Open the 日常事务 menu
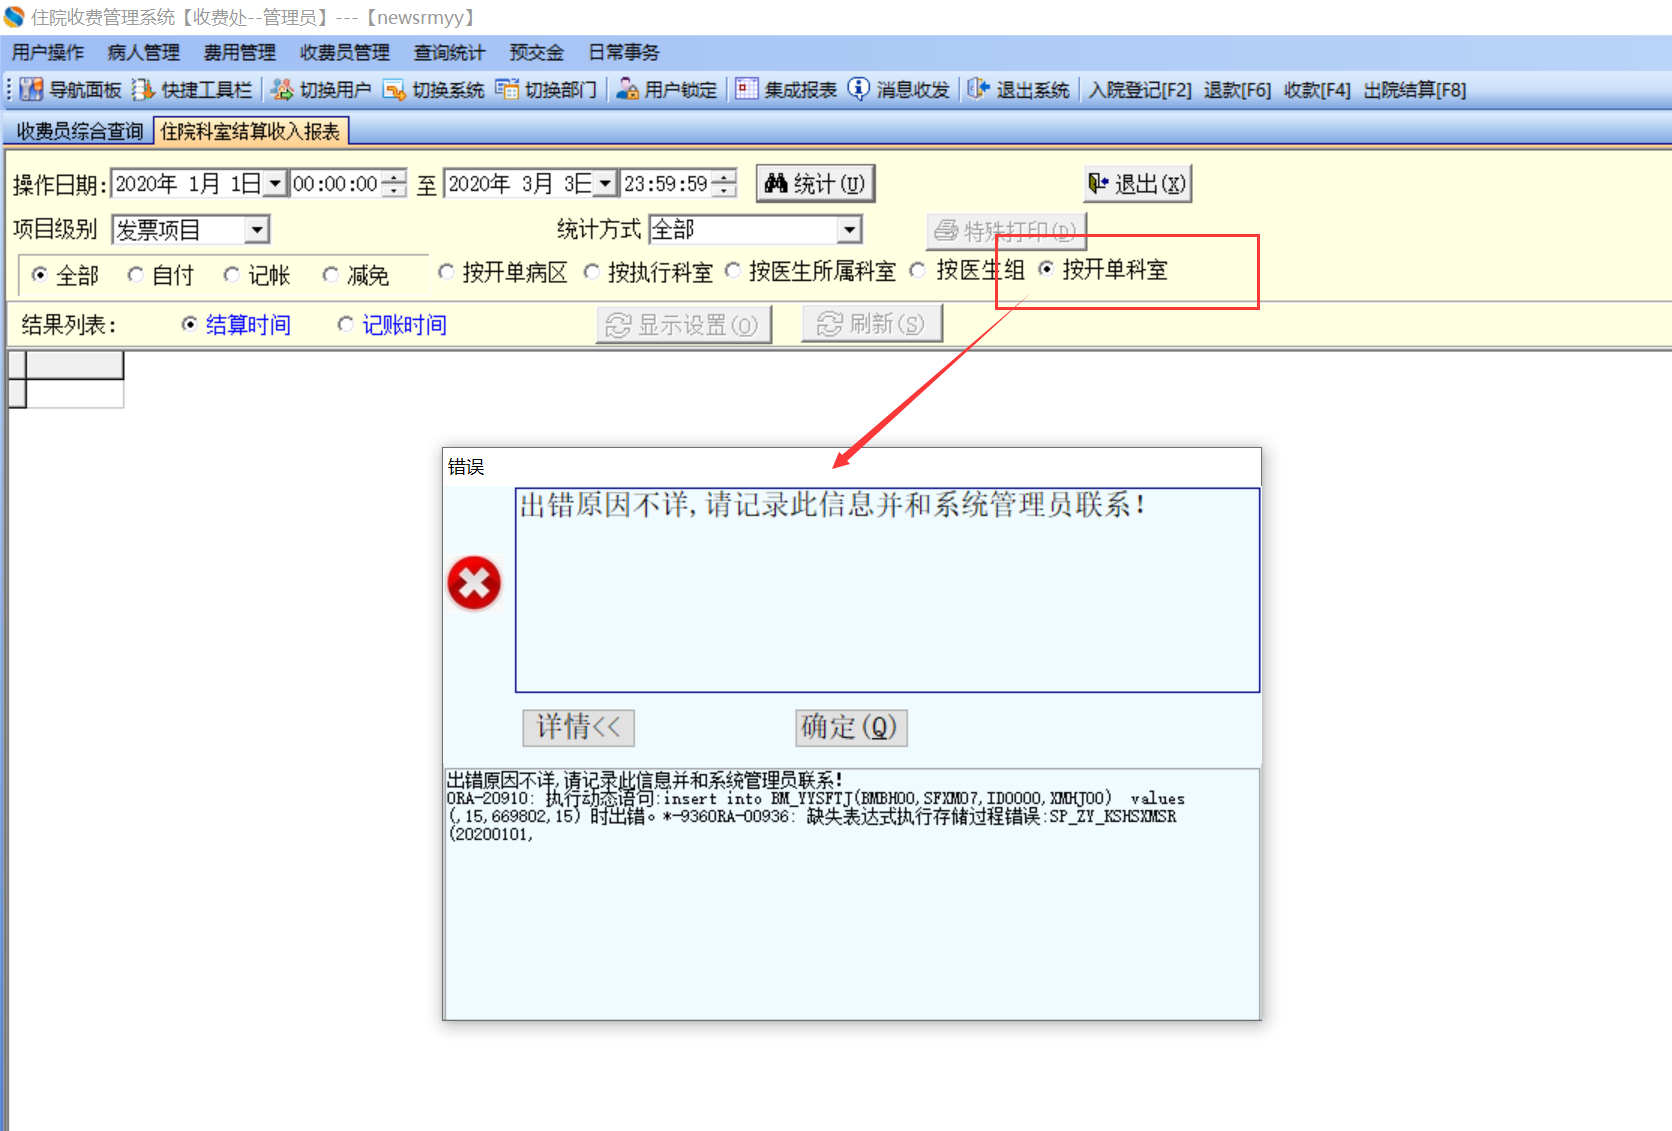Image resolution: width=1672 pixels, height=1131 pixels. (624, 53)
